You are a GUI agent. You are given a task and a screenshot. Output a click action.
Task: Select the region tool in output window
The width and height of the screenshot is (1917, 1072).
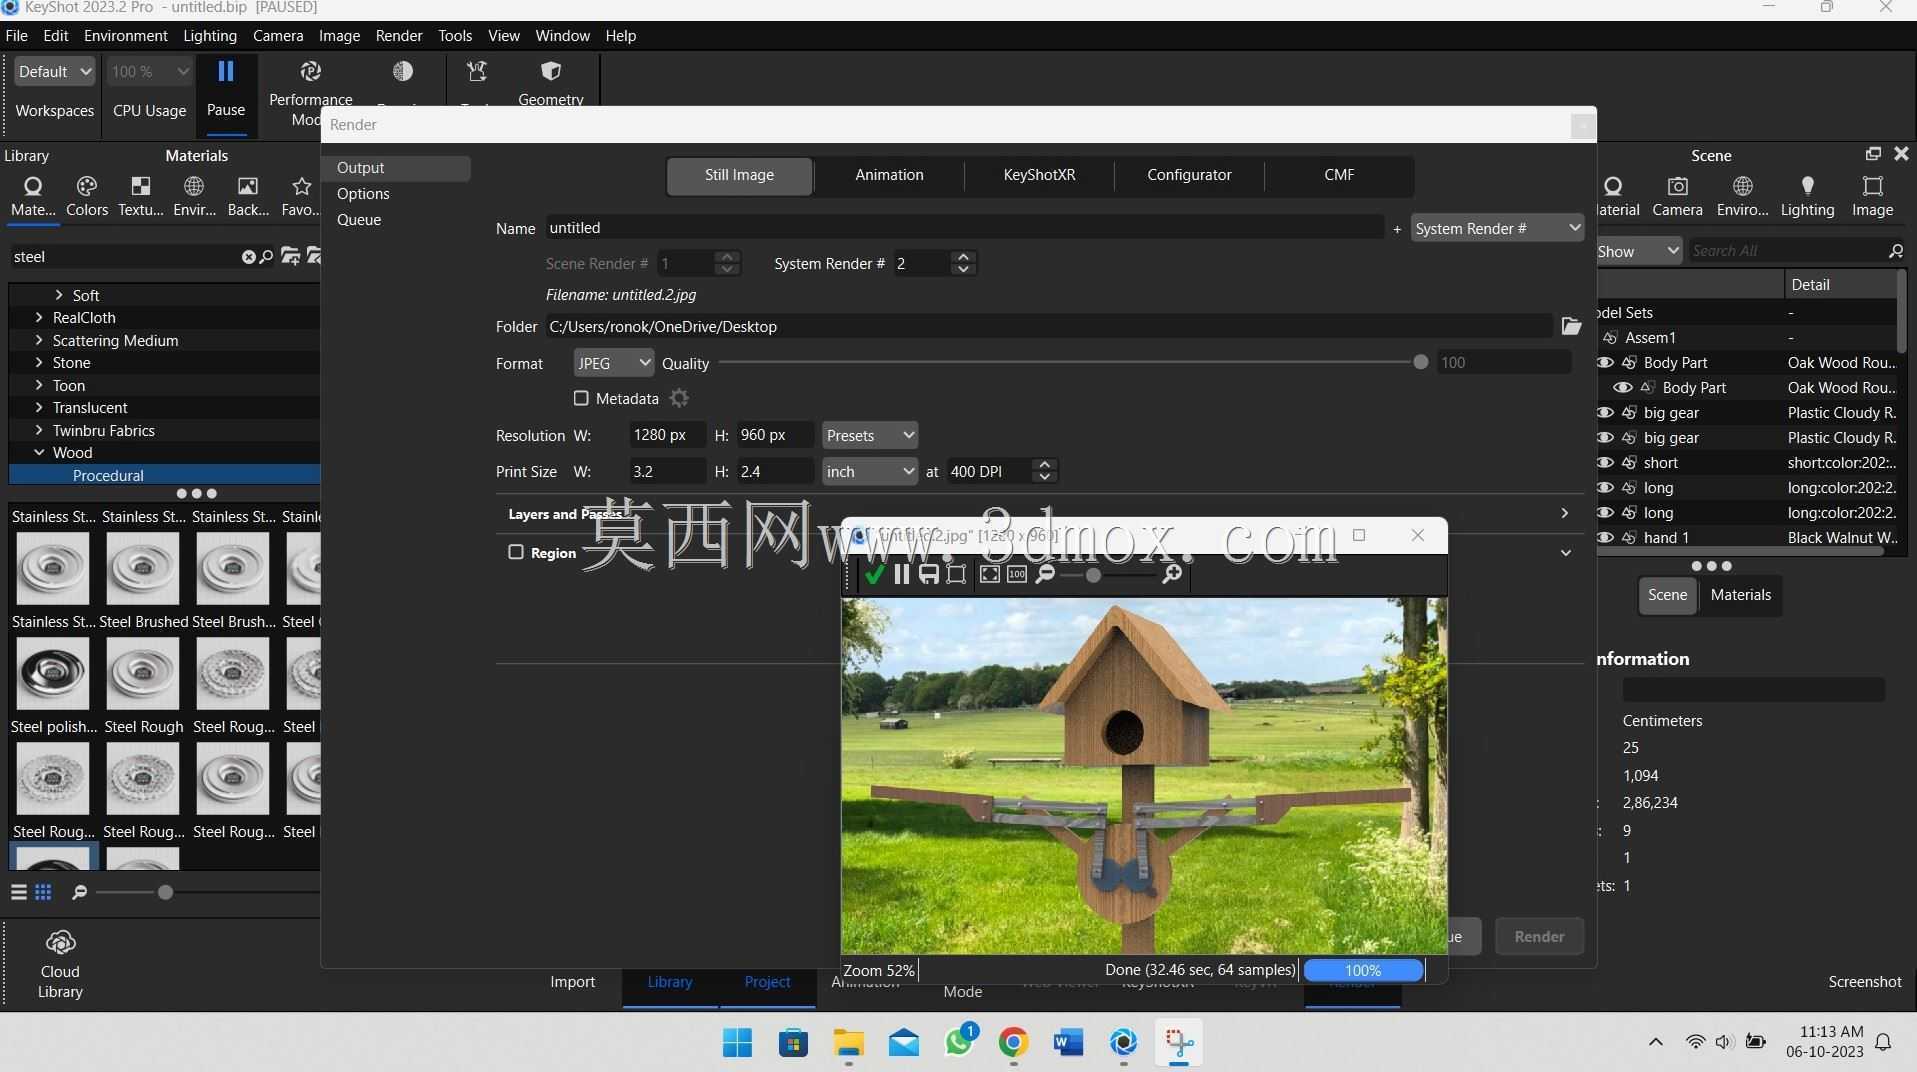pyautogui.click(x=956, y=574)
